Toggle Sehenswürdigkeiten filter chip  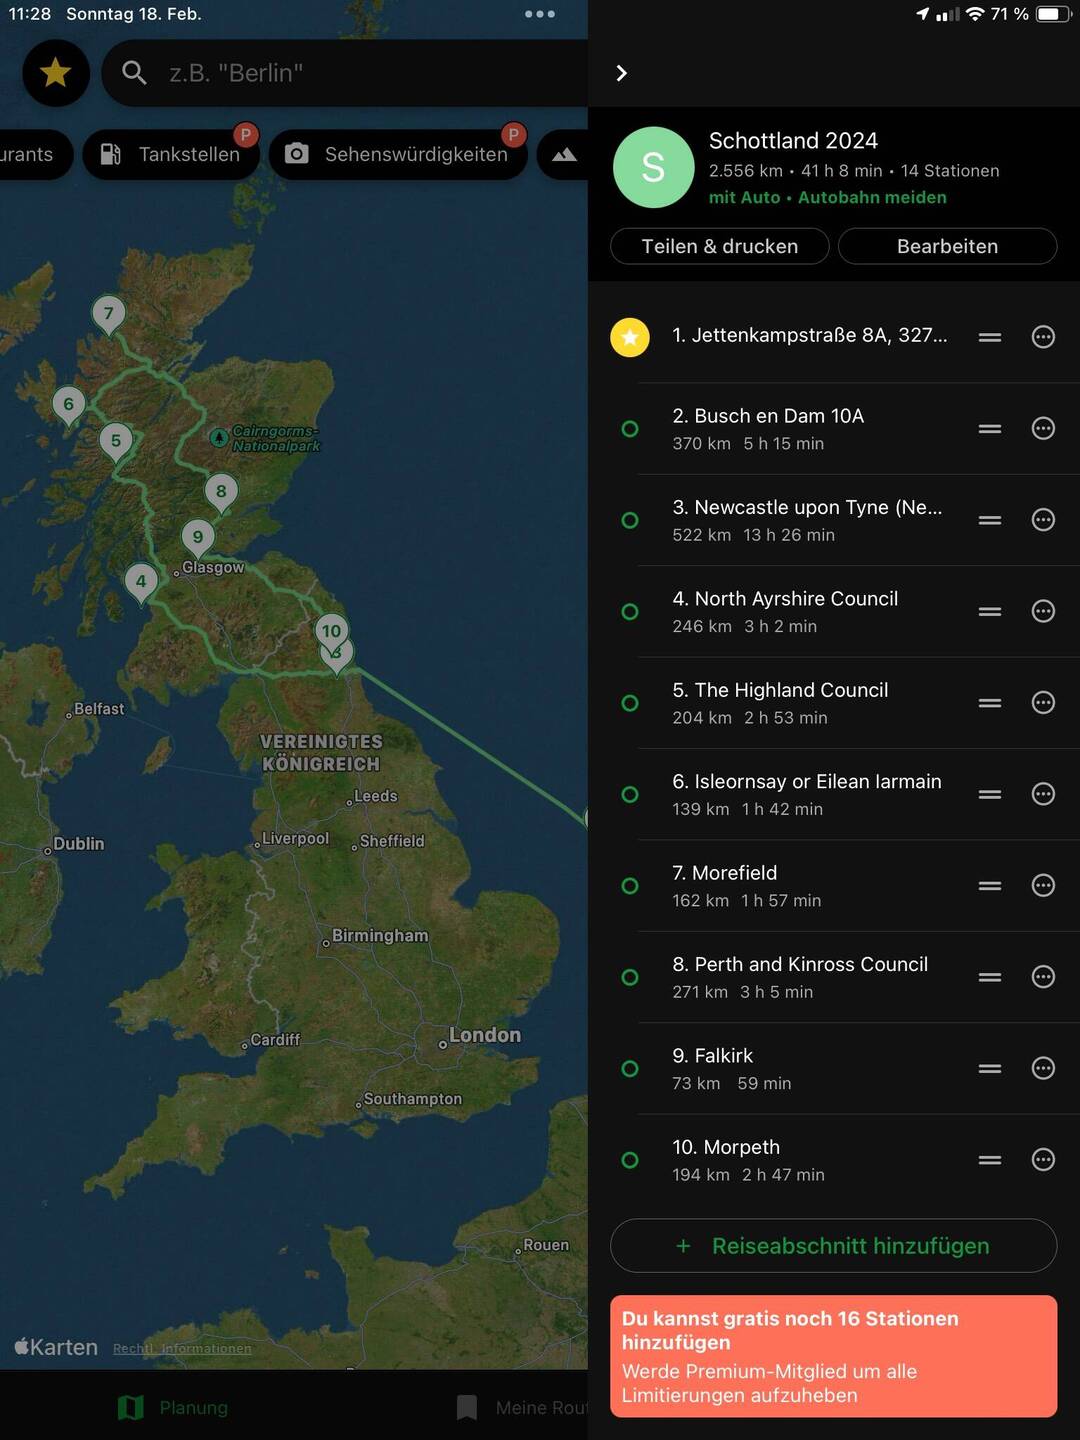(398, 154)
